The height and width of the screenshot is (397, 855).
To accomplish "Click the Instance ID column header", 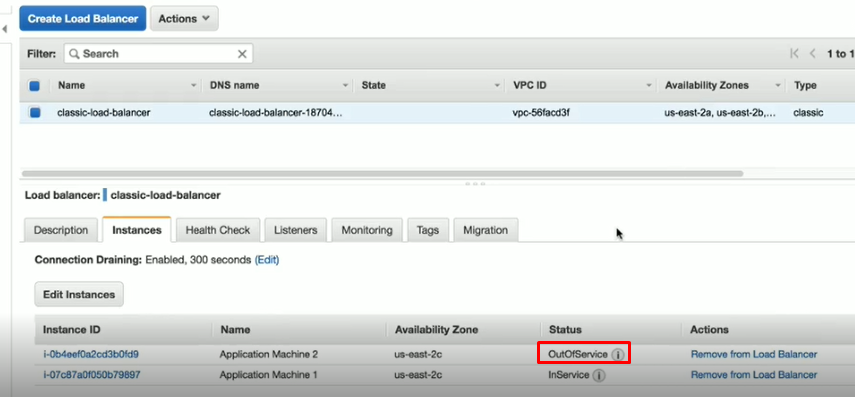I will [x=71, y=330].
